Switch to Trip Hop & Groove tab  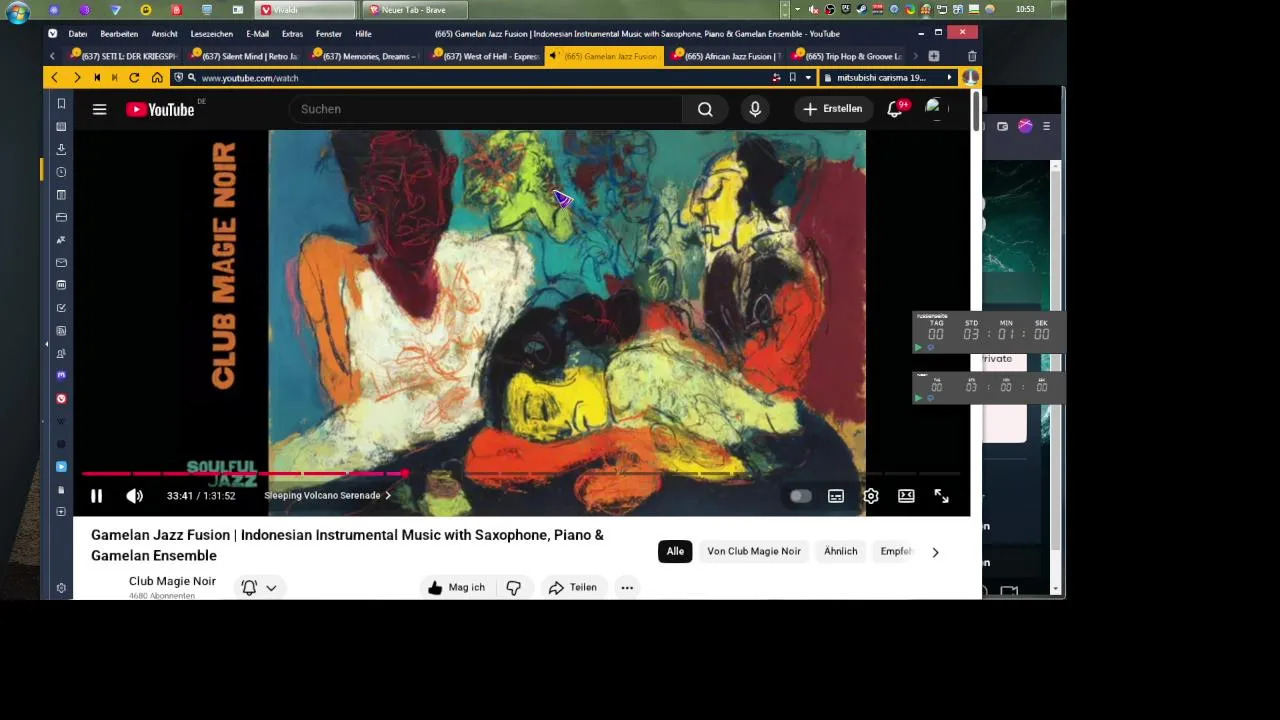[x=847, y=56]
